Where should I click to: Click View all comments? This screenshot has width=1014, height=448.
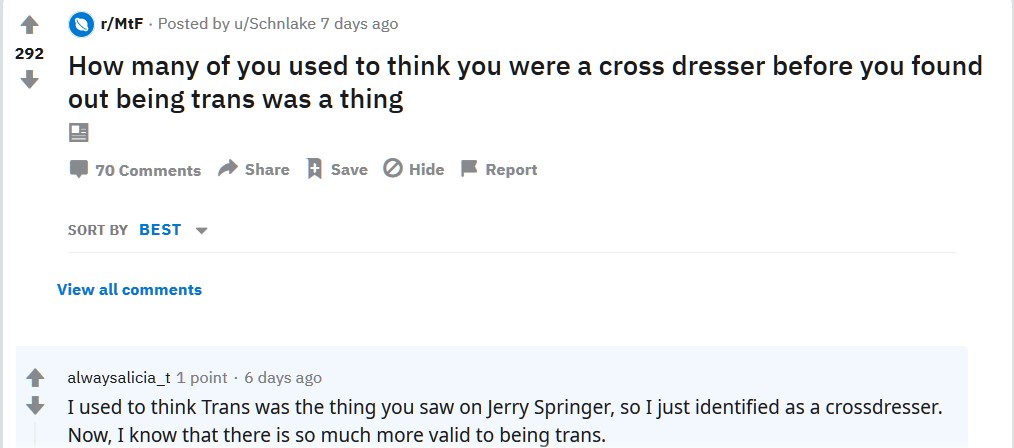tap(129, 290)
